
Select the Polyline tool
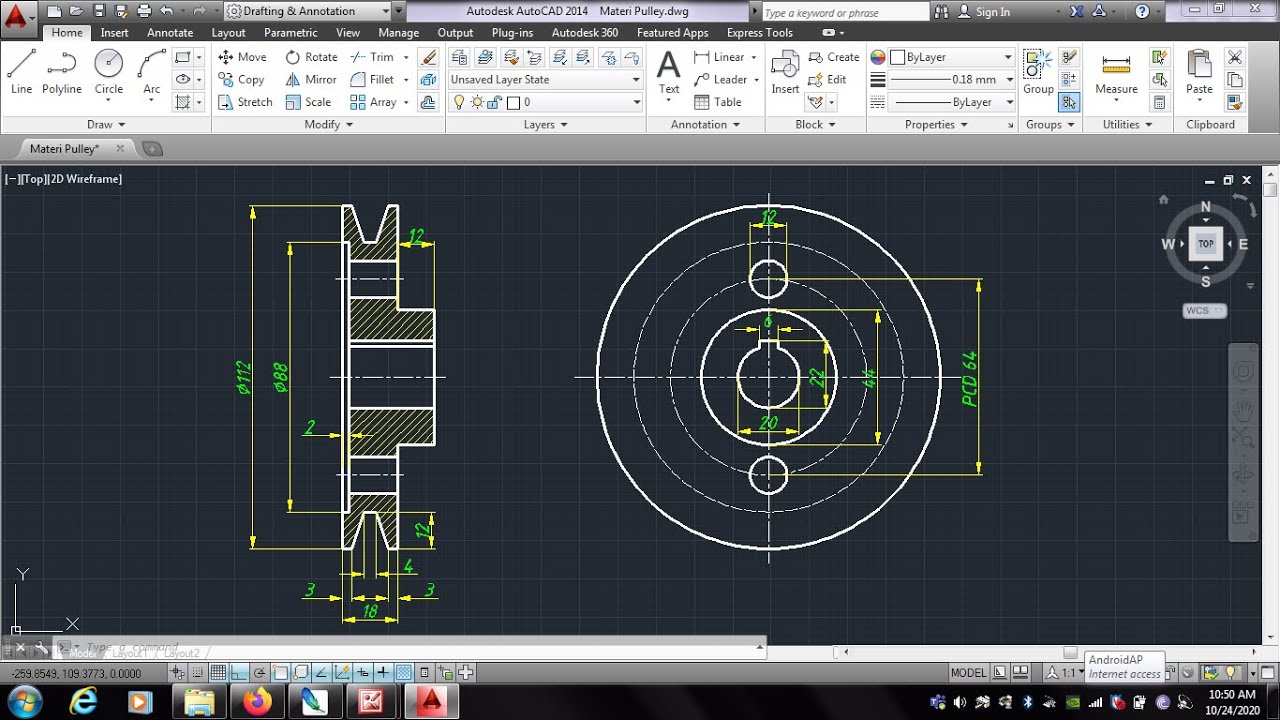pos(61,72)
